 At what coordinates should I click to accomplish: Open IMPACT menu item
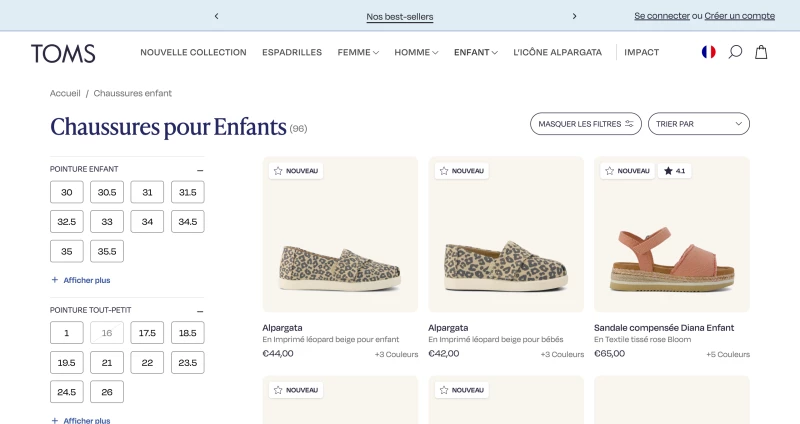coord(641,52)
